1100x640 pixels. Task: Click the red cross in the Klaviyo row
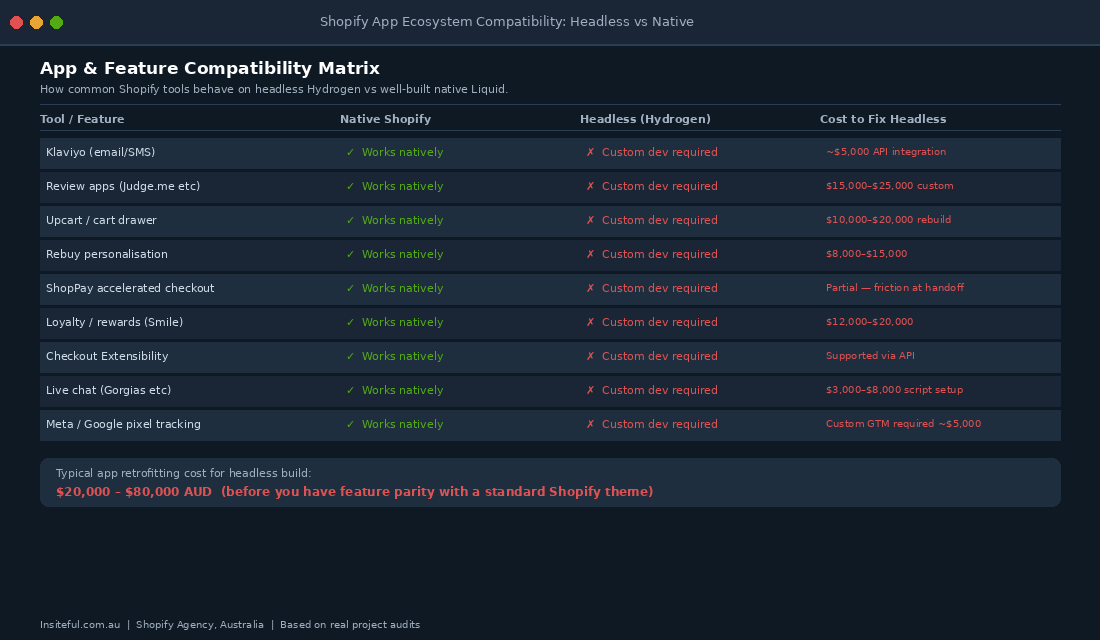tap(590, 152)
